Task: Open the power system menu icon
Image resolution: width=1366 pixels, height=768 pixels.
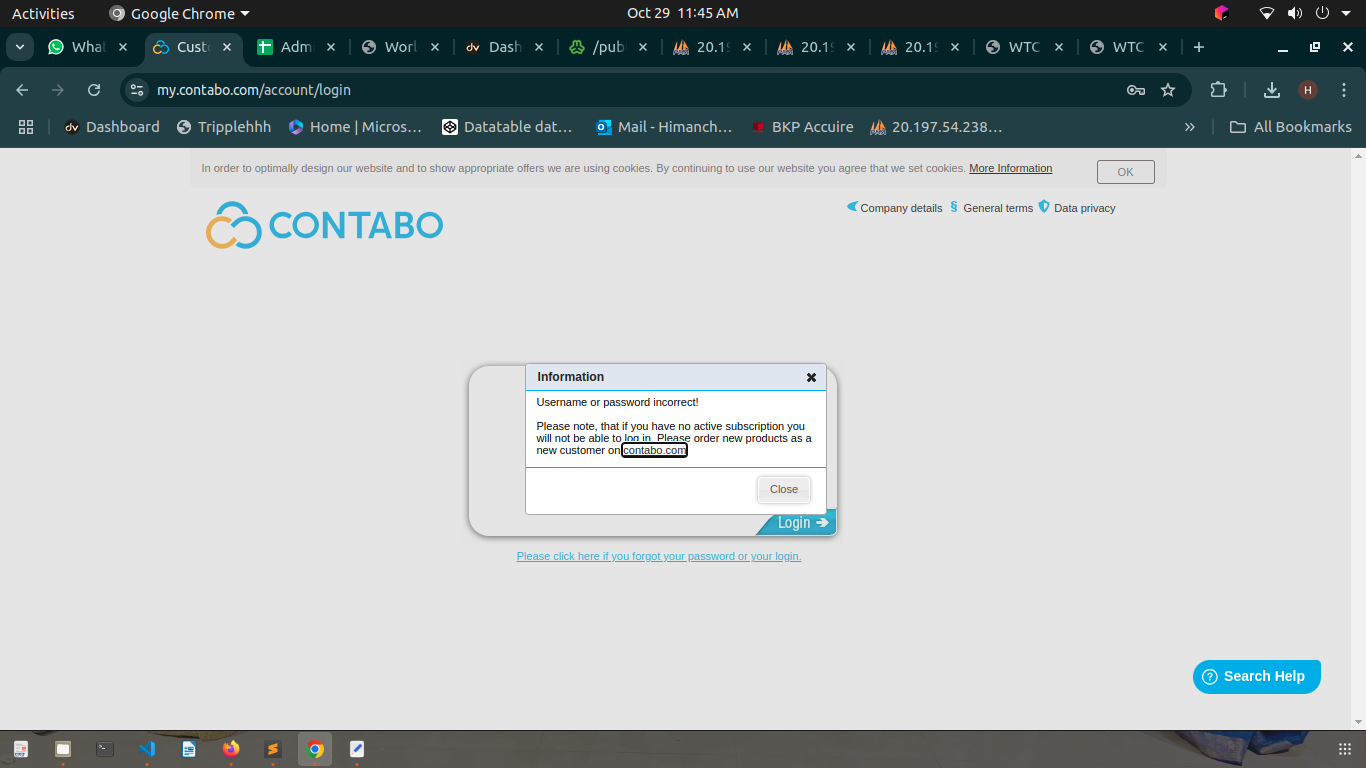Action: coord(1322,13)
